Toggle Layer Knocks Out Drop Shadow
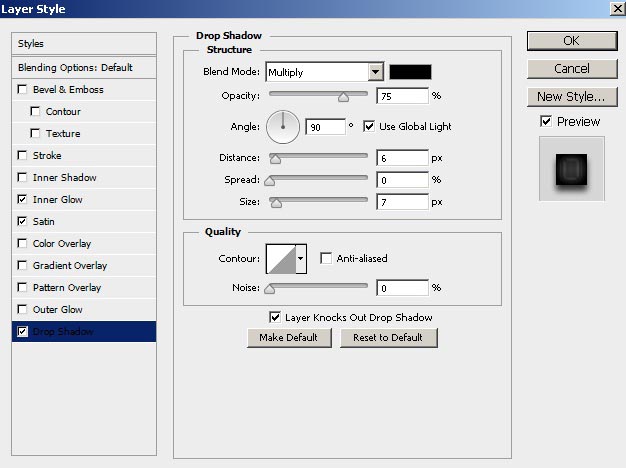This screenshot has height=468, width=626. pos(275,317)
